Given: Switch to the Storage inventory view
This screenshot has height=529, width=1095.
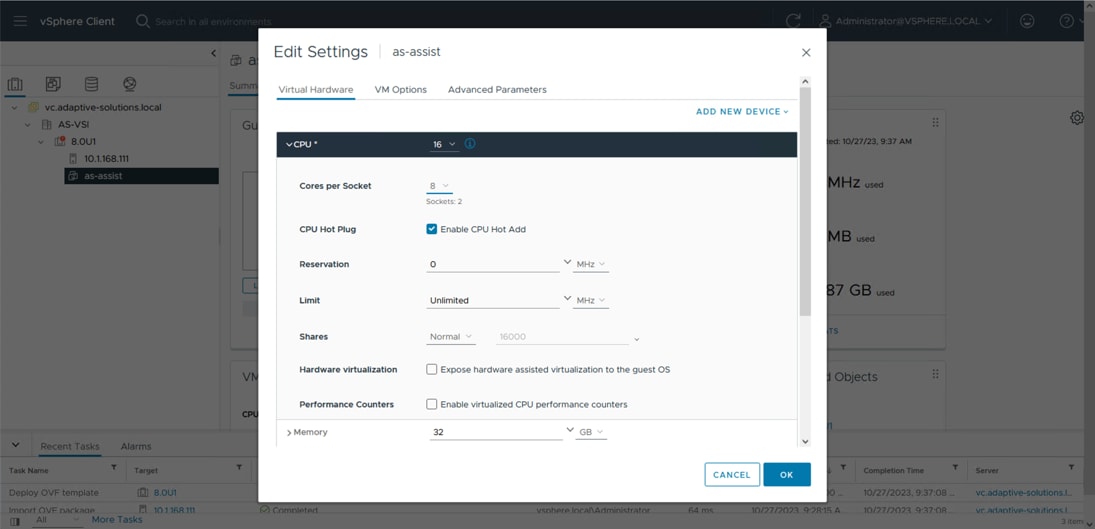Looking at the screenshot, I should (x=91, y=84).
